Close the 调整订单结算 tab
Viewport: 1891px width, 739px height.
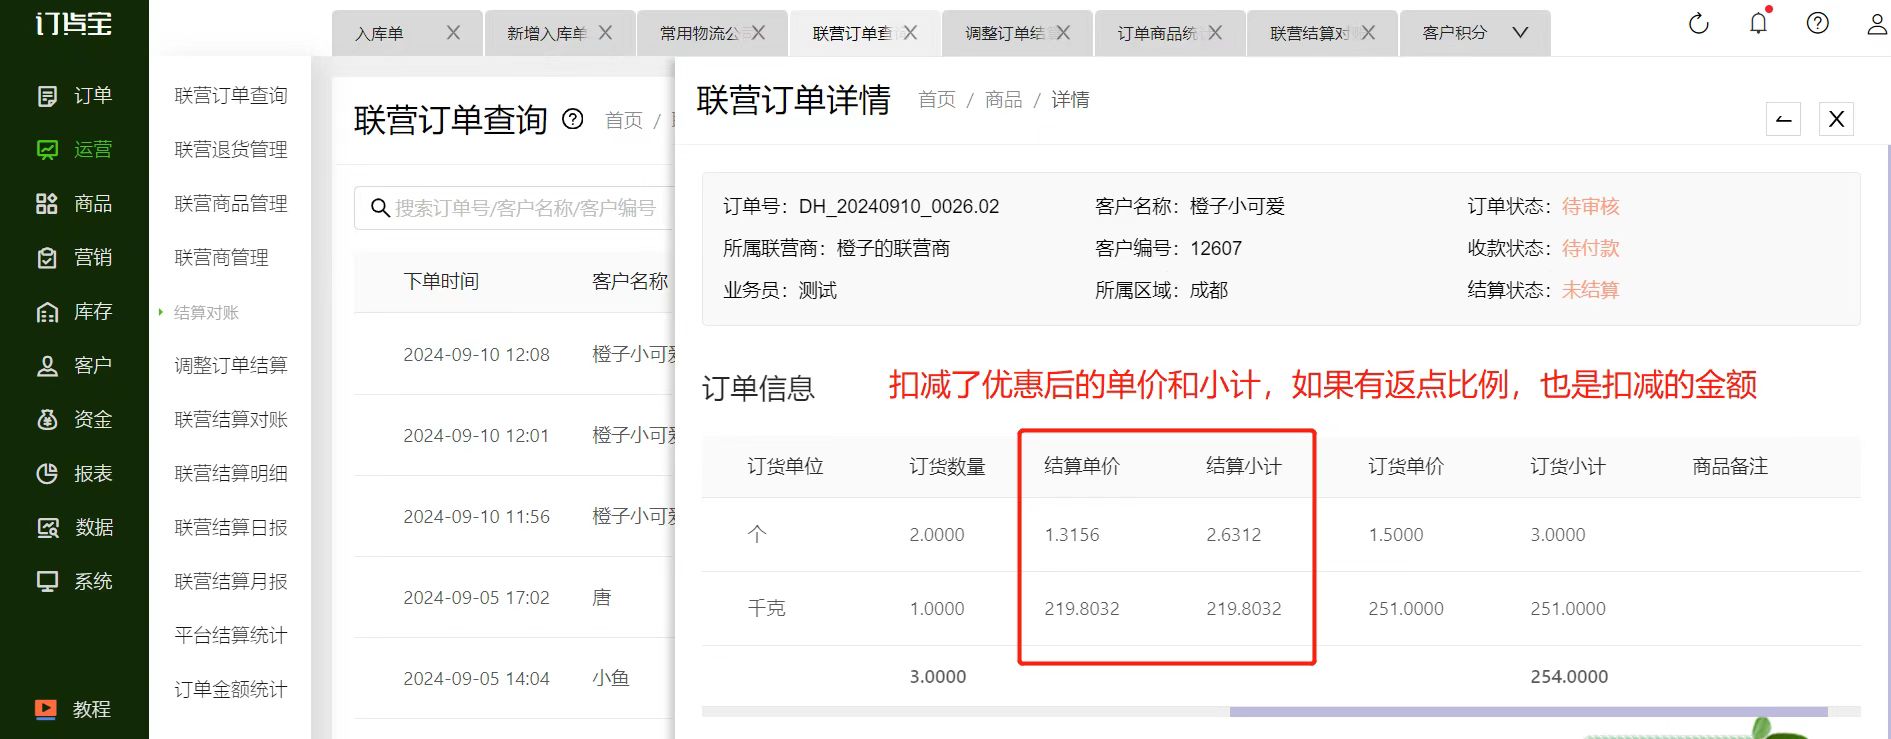pyautogui.click(x=1063, y=33)
